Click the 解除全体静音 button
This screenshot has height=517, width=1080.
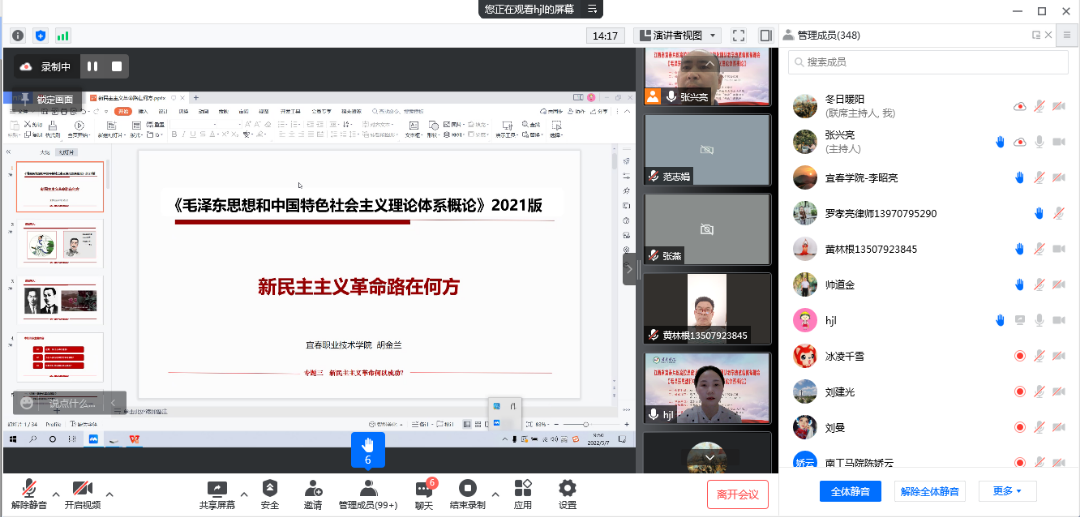point(929,491)
